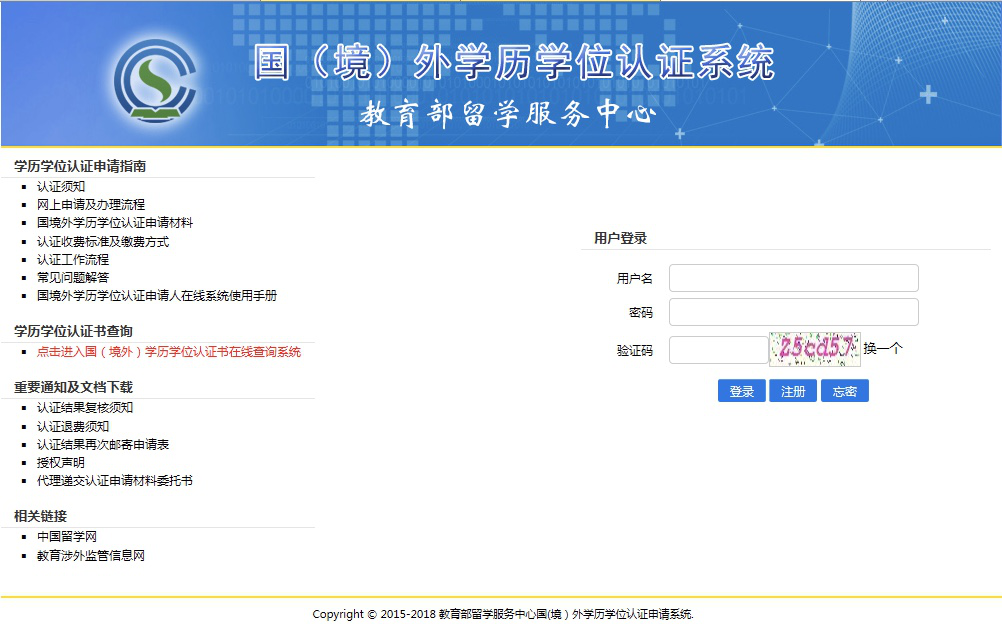Click red 学历学位认证书在线查询系统 link

169,352
